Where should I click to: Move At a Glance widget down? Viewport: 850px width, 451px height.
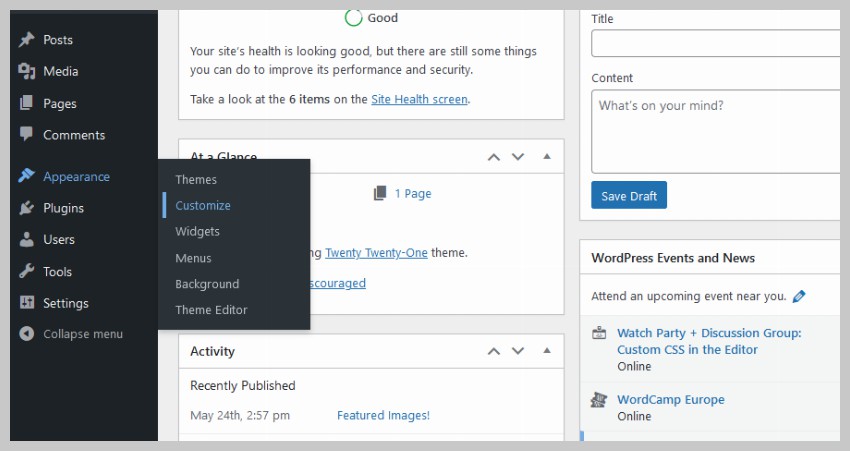tap(518, 157)
